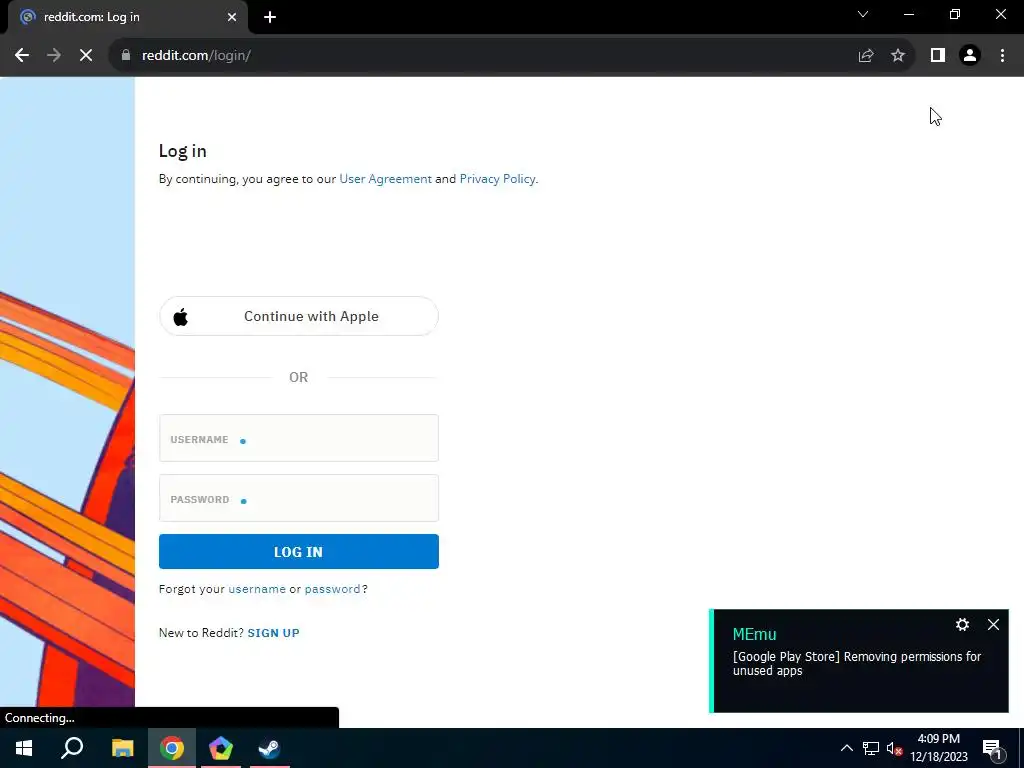This screenshot has width=1024, height=768.
Task: Open network status tray icon
Action: (871, 748)
